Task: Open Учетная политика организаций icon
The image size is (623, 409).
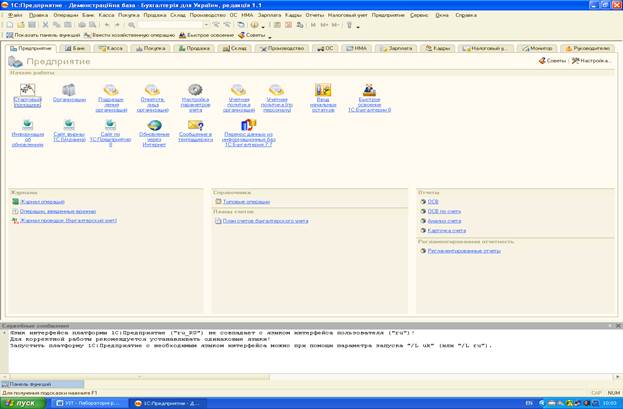Action: pos(238,90)
